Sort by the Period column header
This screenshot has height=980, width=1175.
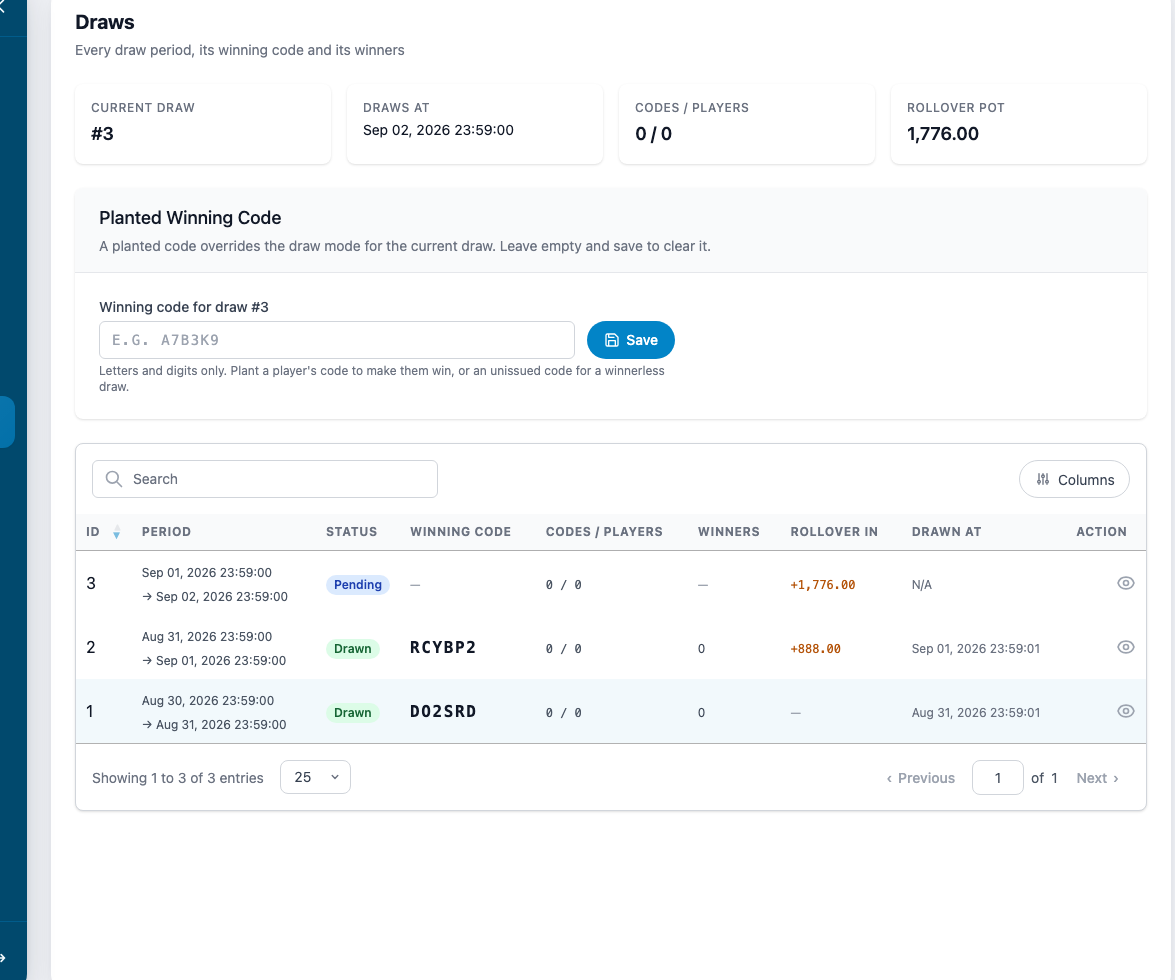click(x=166, y=532)
